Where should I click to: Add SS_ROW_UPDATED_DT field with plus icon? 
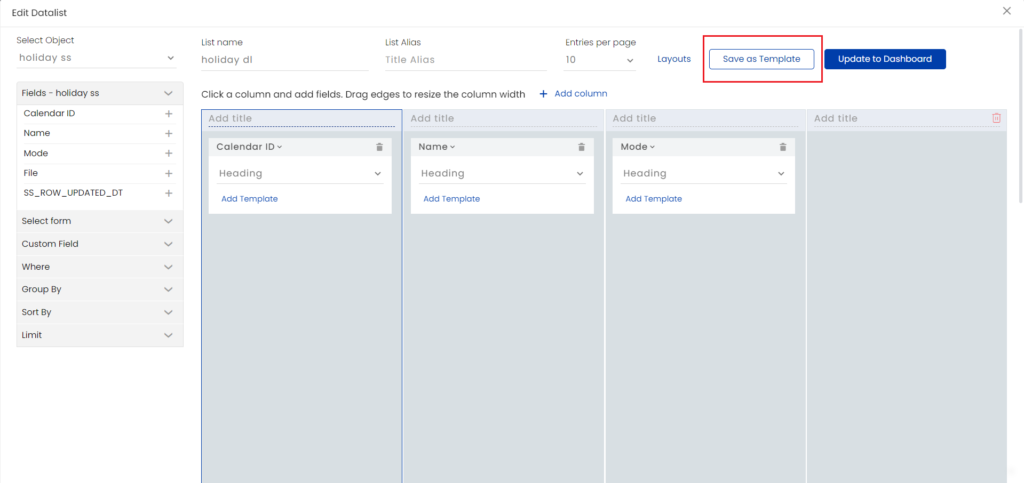(168, 193)
